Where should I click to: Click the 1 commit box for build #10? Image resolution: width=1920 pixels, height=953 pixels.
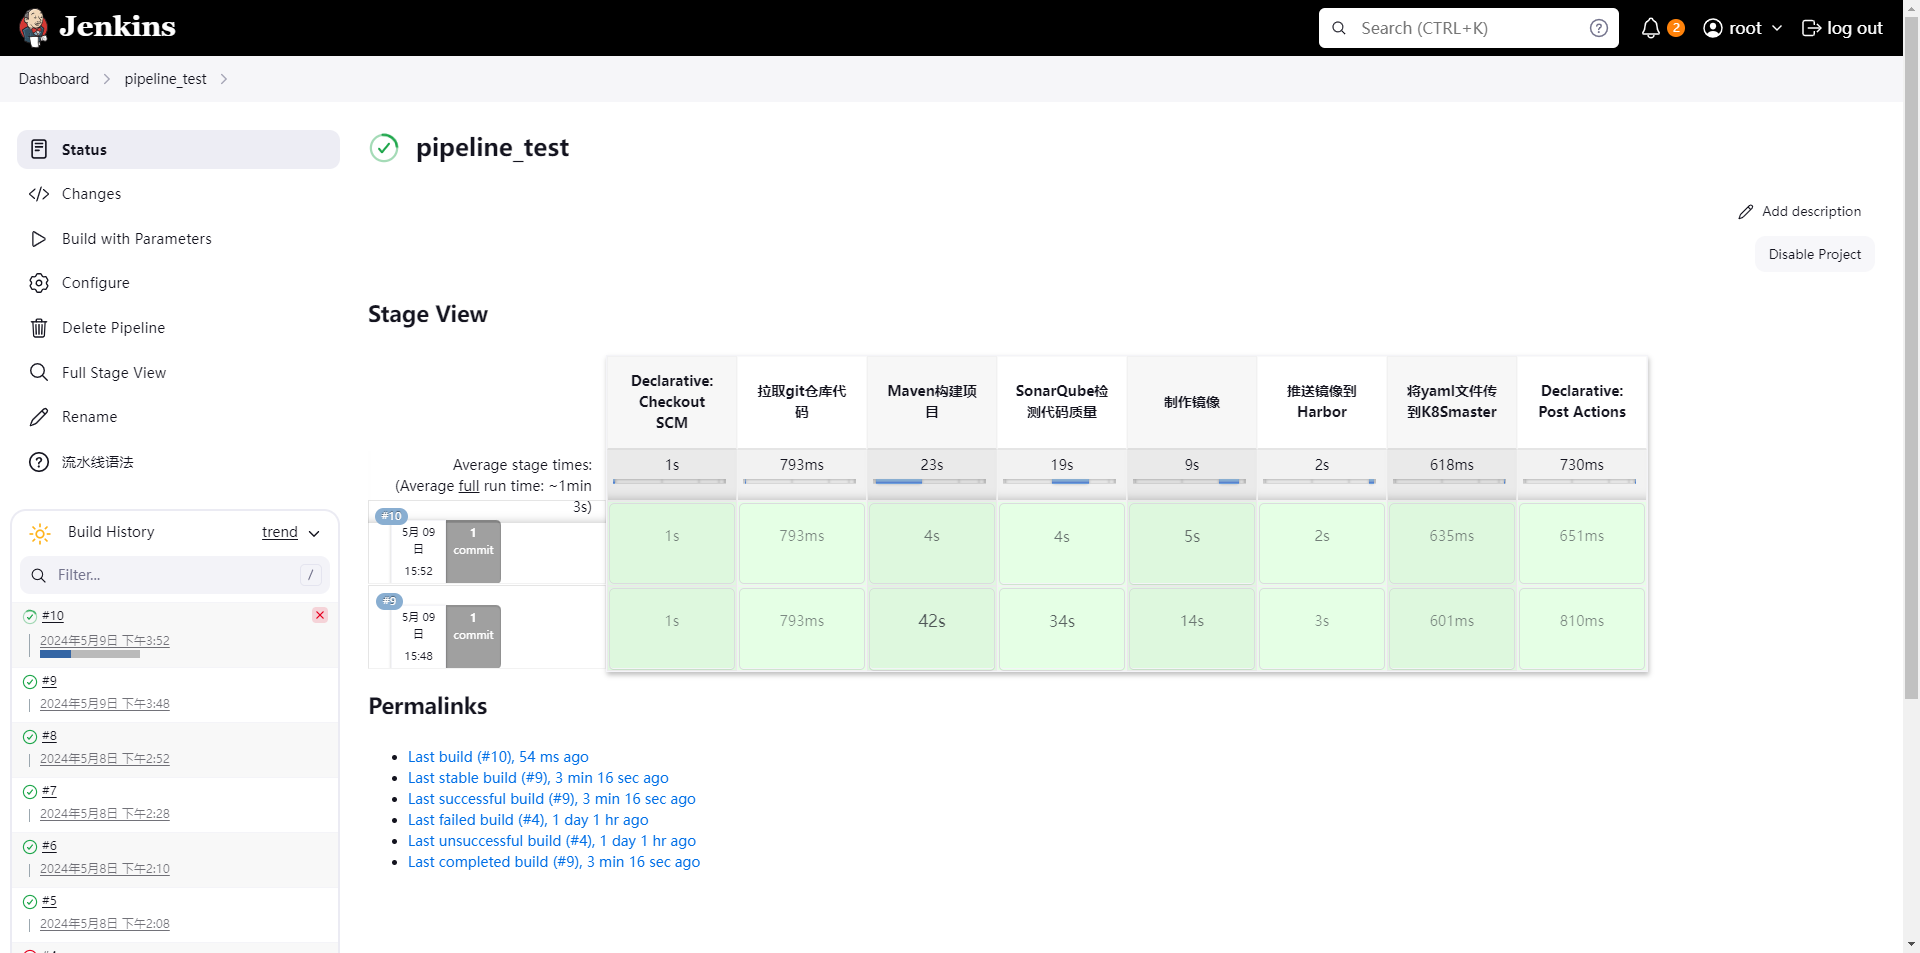(x=473, y=551)
